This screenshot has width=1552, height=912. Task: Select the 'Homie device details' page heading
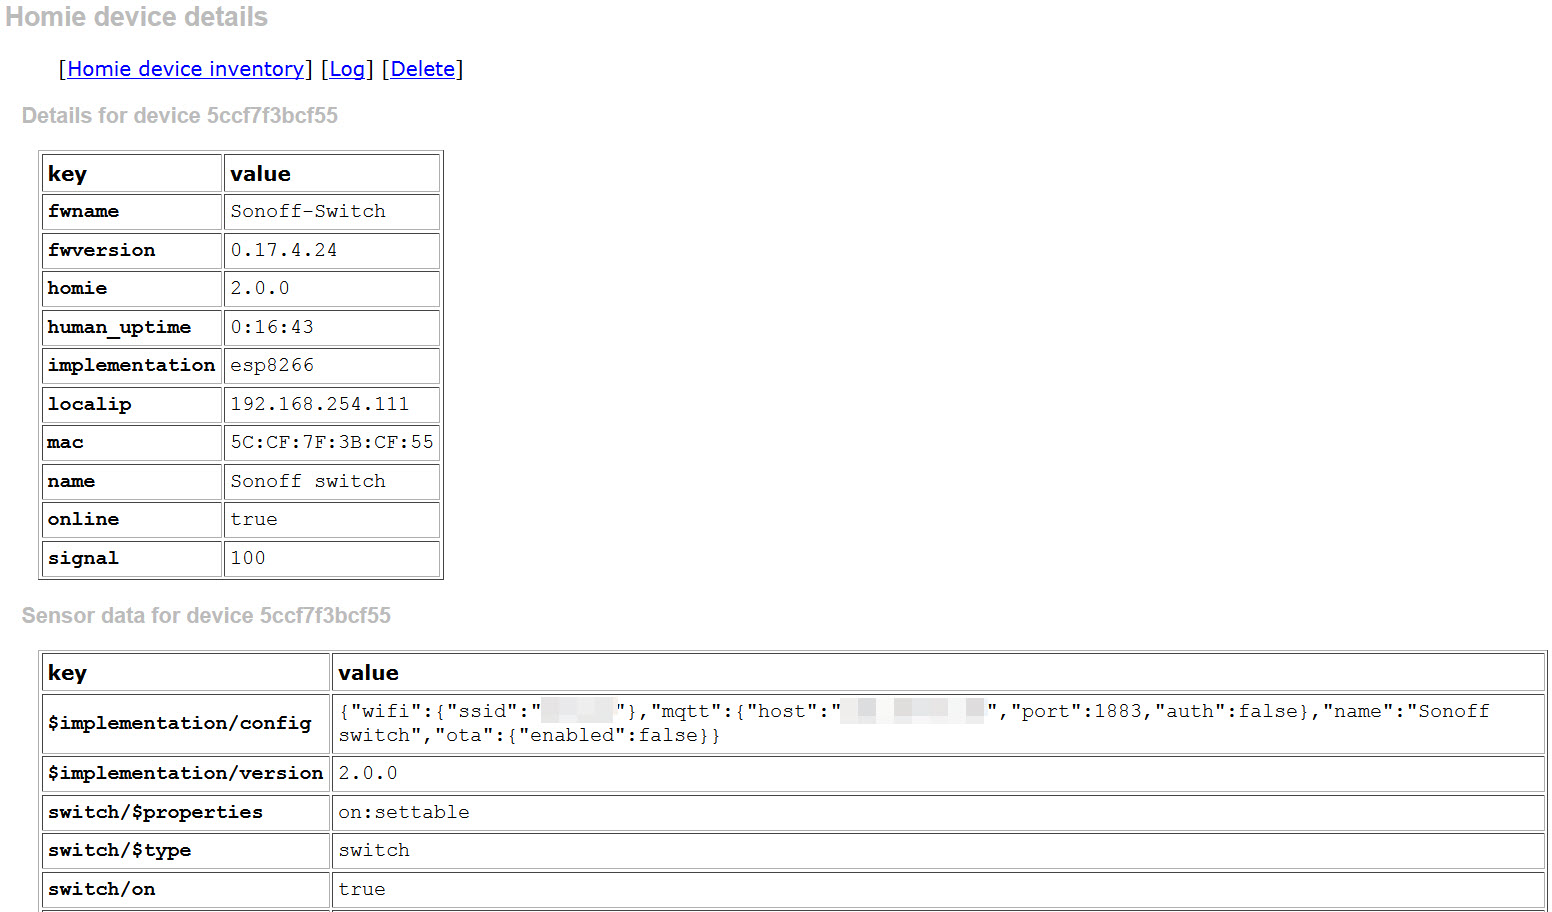pos(137,17)
